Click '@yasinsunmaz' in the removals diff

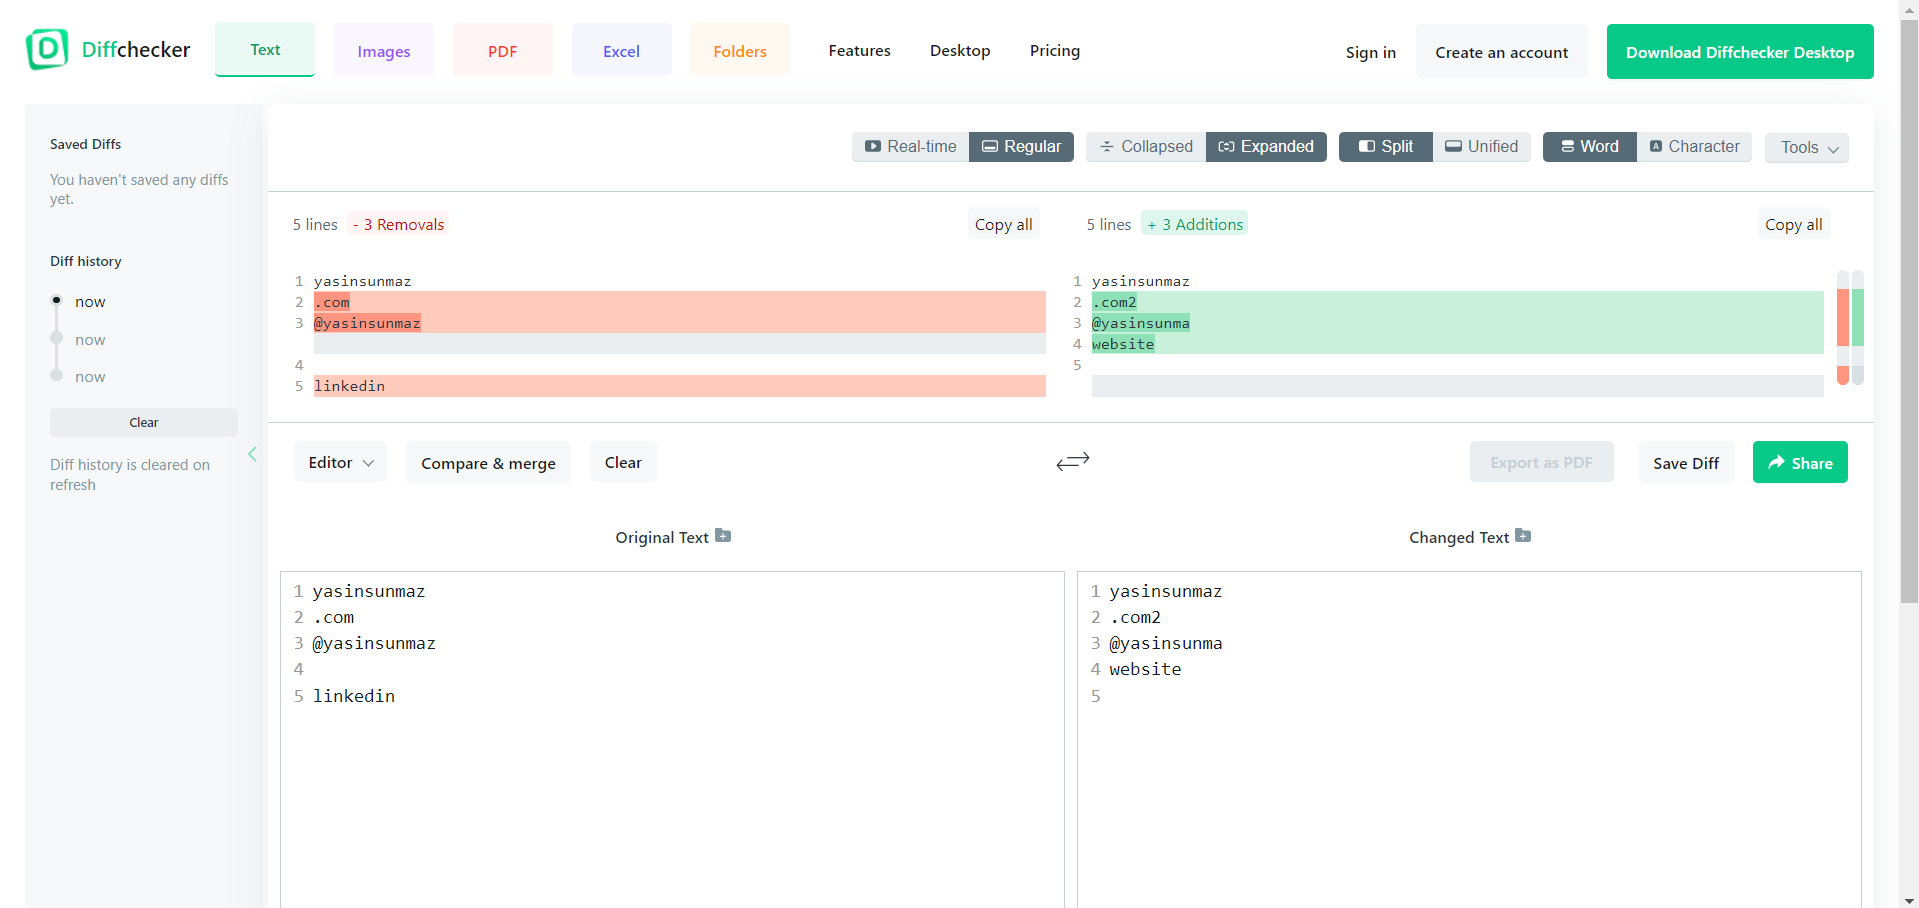367,323
